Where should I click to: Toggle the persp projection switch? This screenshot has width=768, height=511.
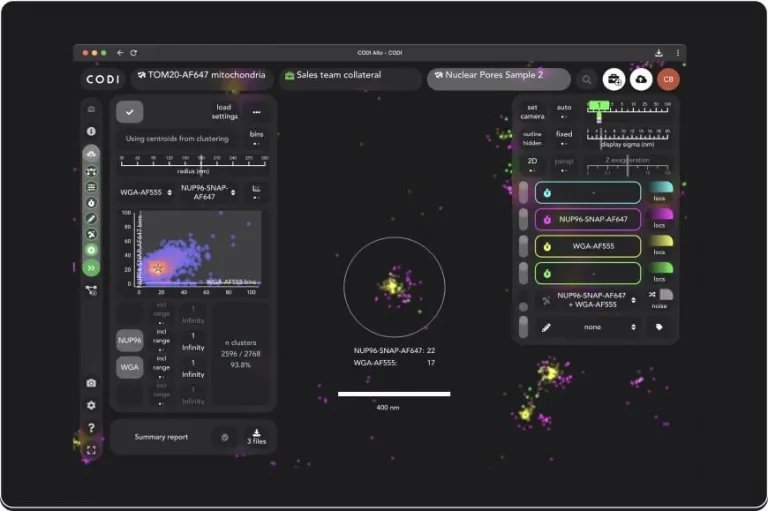564,165
